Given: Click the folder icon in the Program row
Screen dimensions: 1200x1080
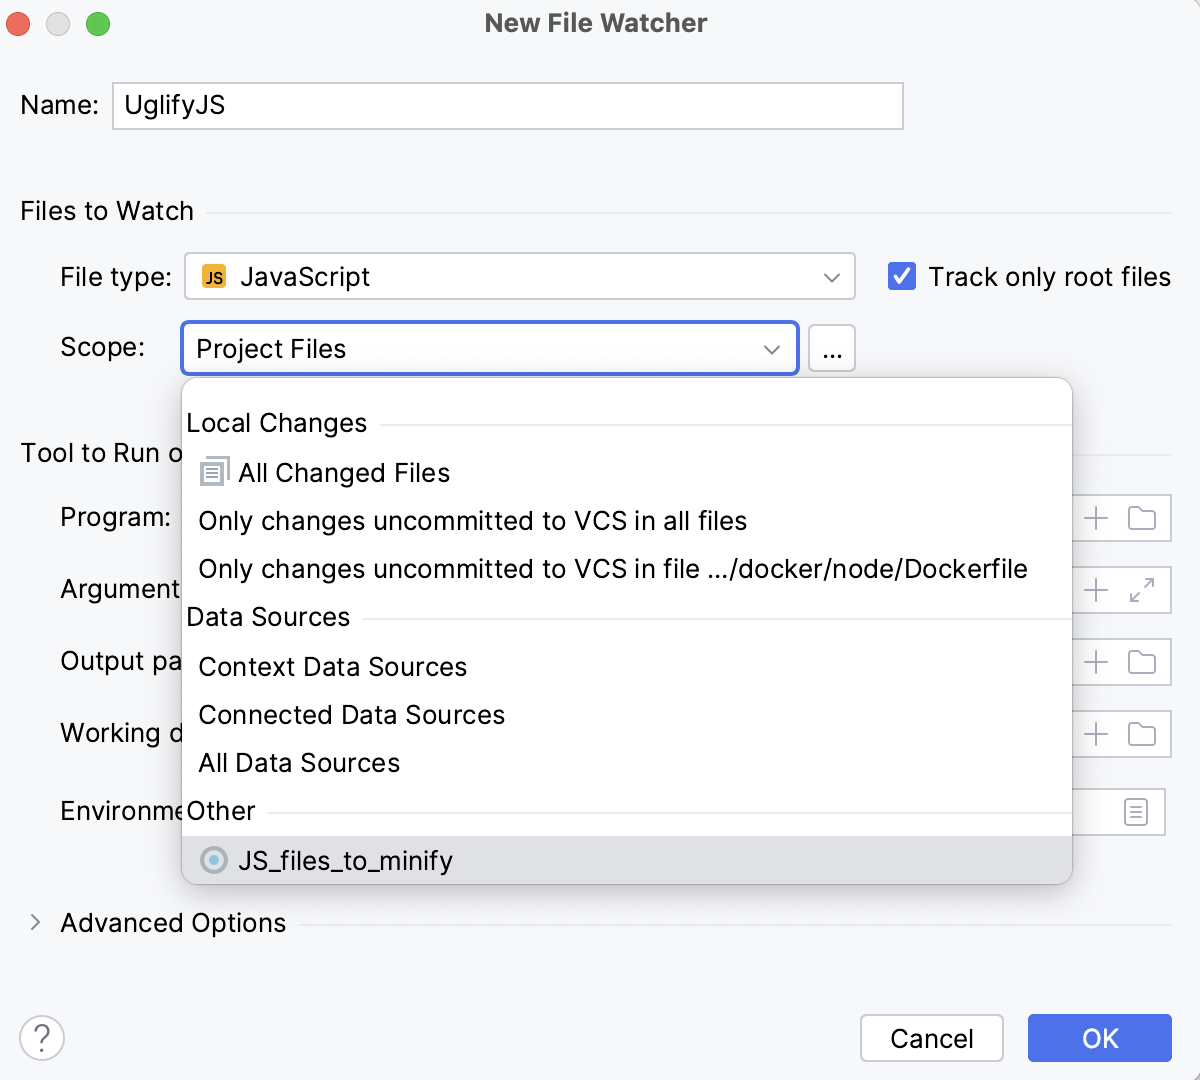Looking at the screenshot, I should (x=1141, y=518).
